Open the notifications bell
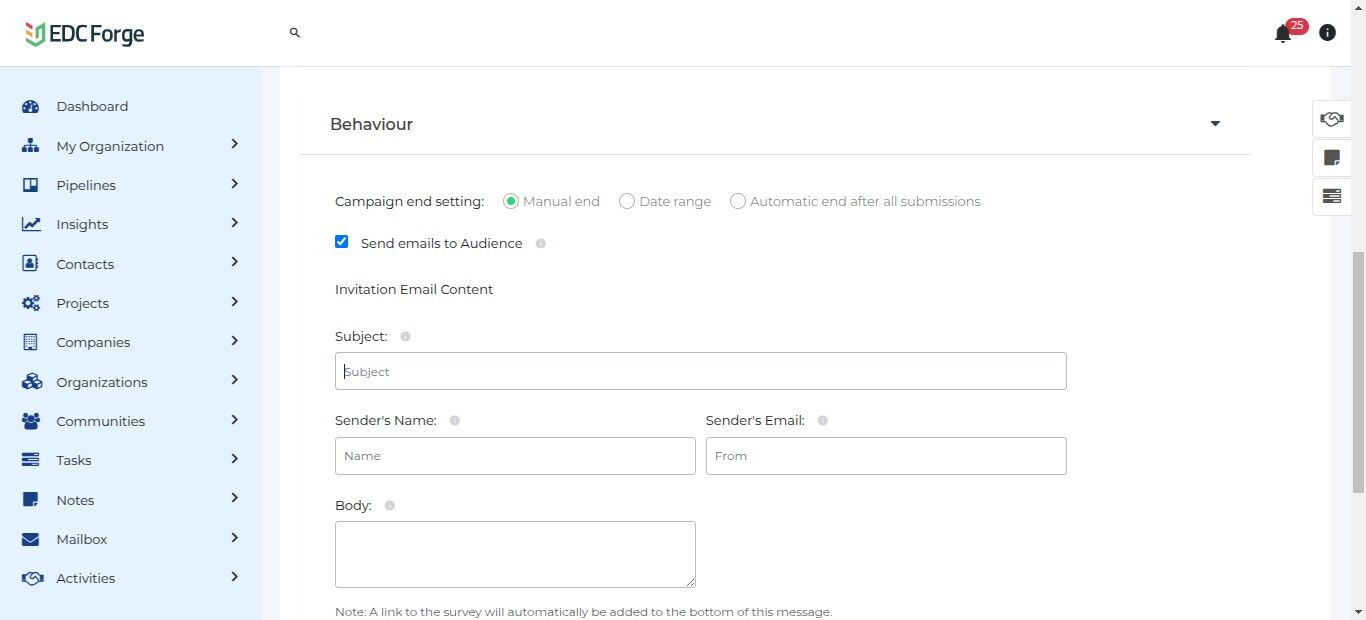Screen dimensions: 1366x620 [1283, 34]
